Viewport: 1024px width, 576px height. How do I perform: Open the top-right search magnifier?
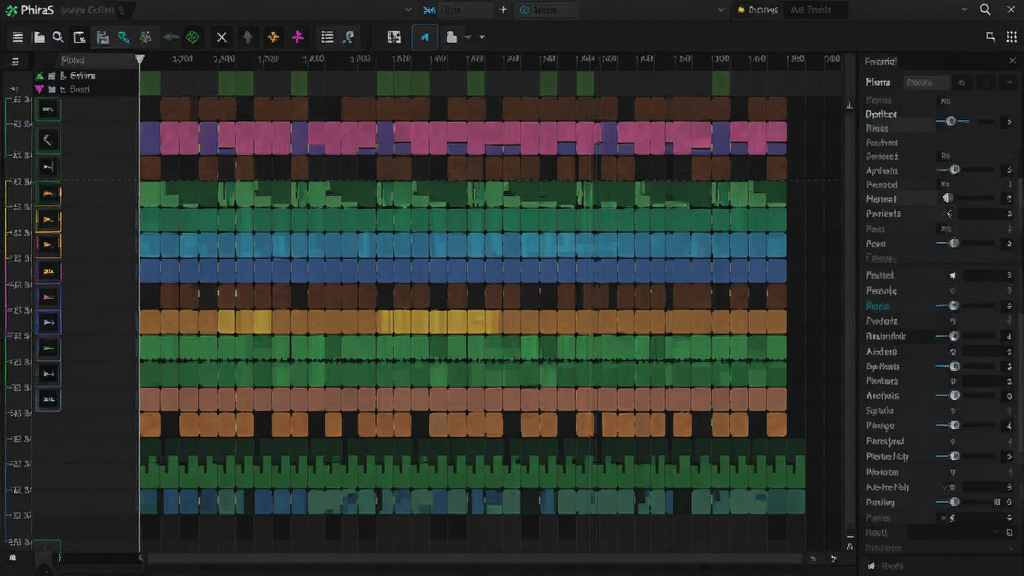point(985,9)
